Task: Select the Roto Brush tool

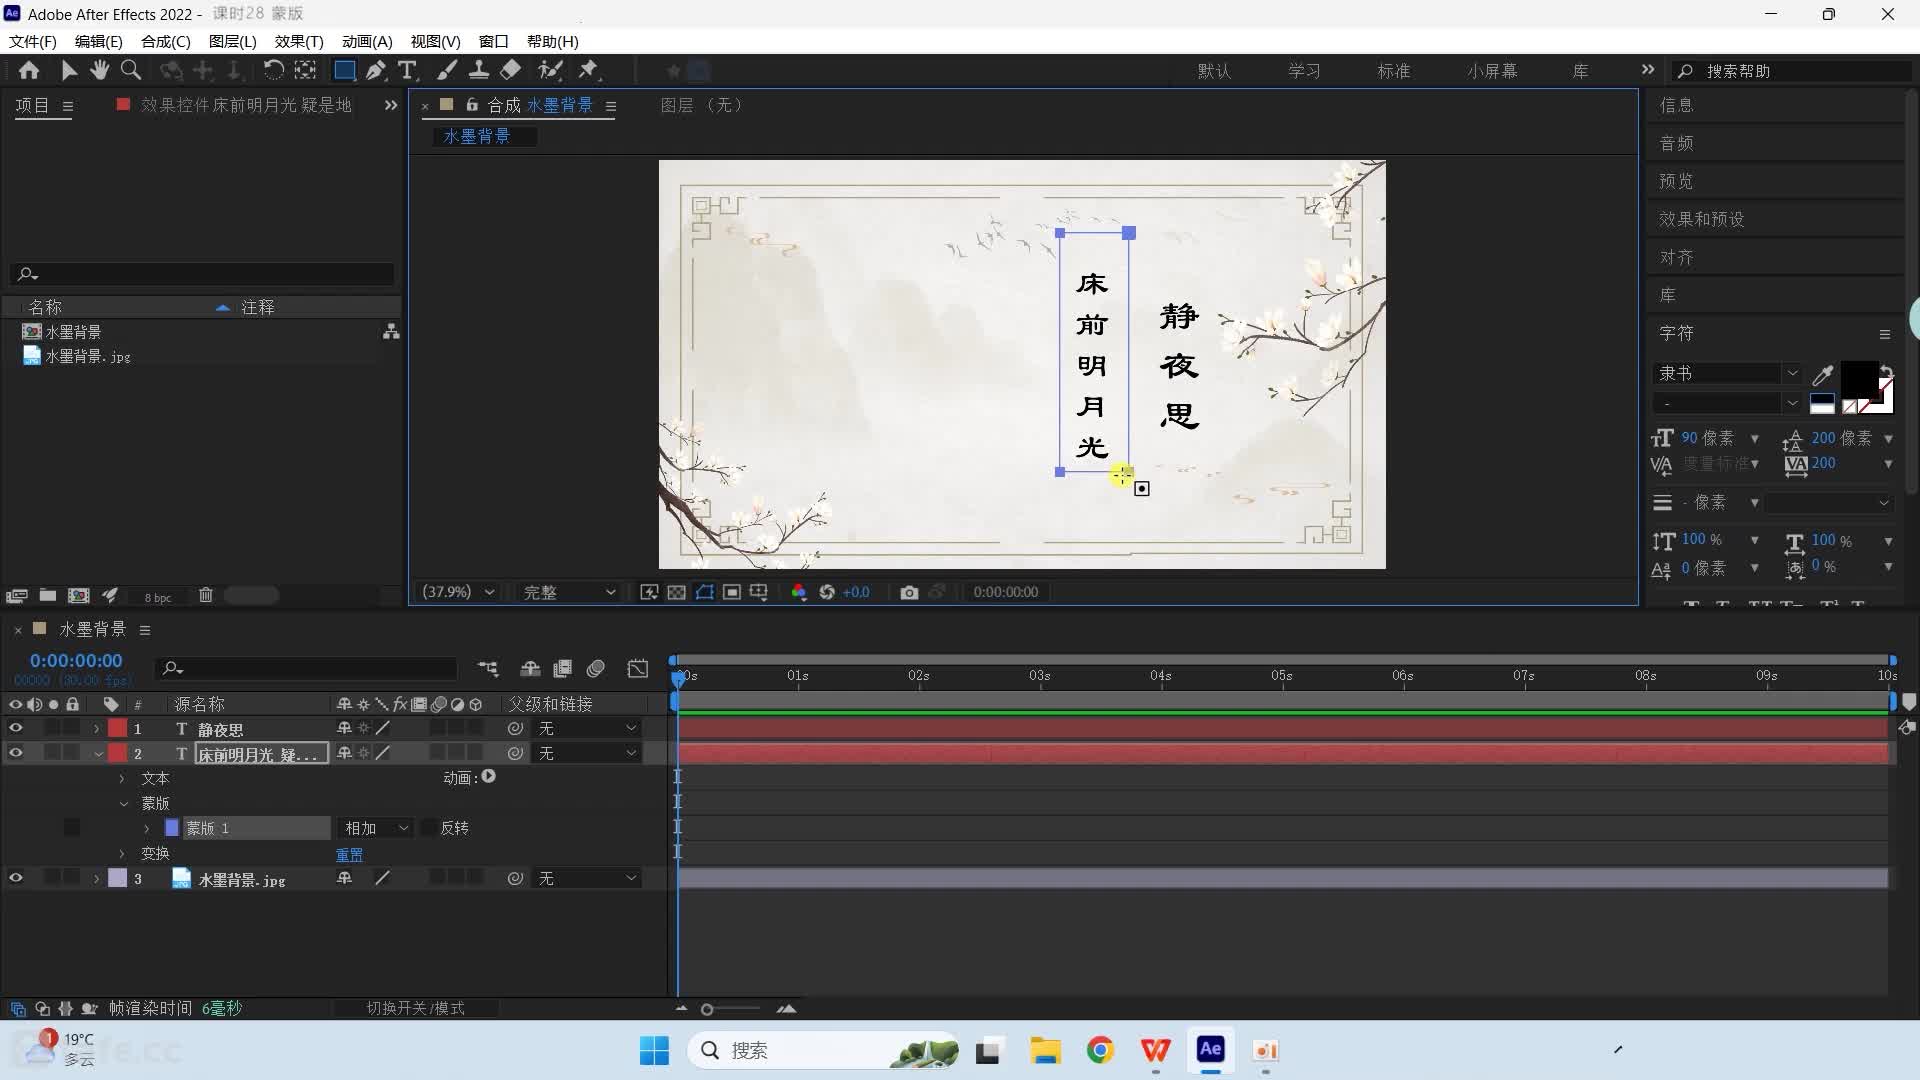Action: tap(550, 70)
